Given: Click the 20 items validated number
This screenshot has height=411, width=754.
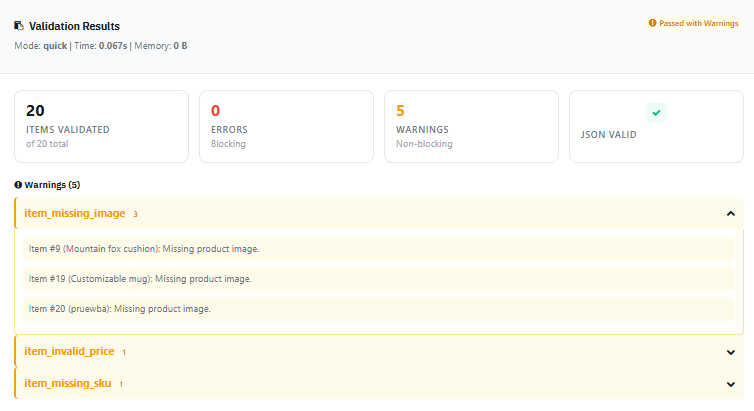Looking at the screenshot, I should point(35,111).
